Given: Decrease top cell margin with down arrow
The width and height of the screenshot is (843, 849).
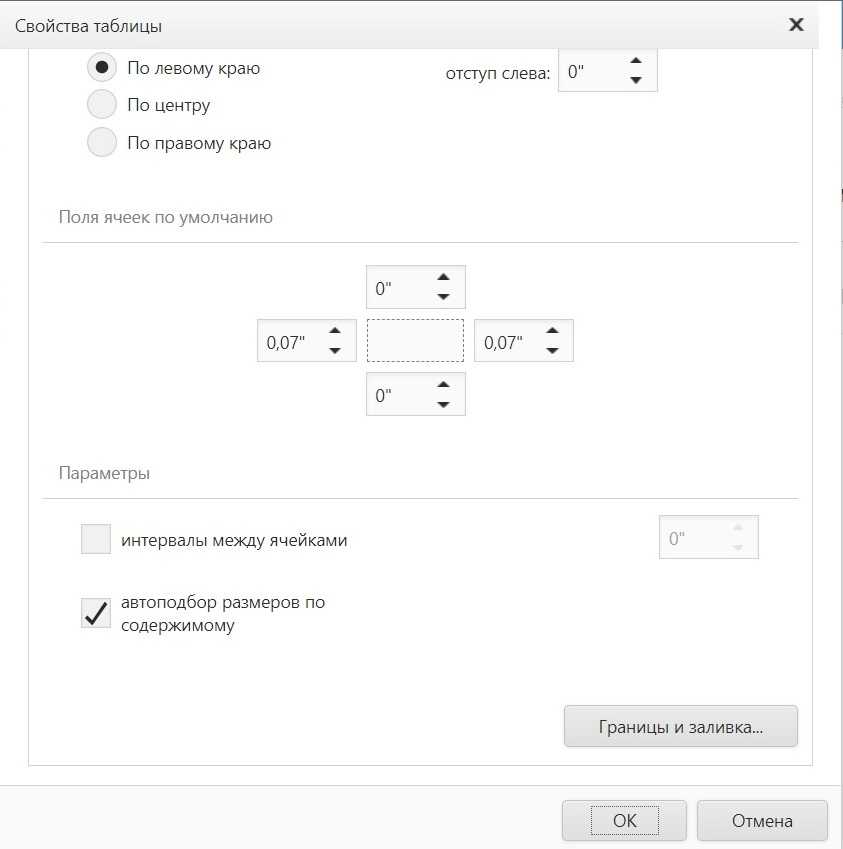Looking at the screenshot, I should (x=443, y=297).
